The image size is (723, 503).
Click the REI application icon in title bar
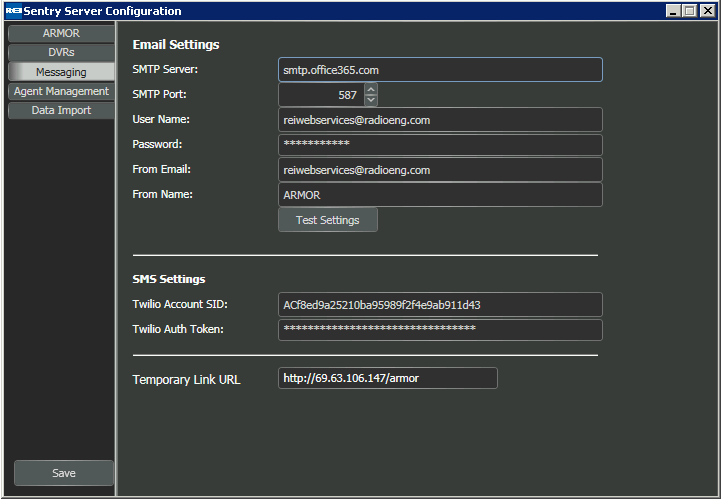point(13,11)
